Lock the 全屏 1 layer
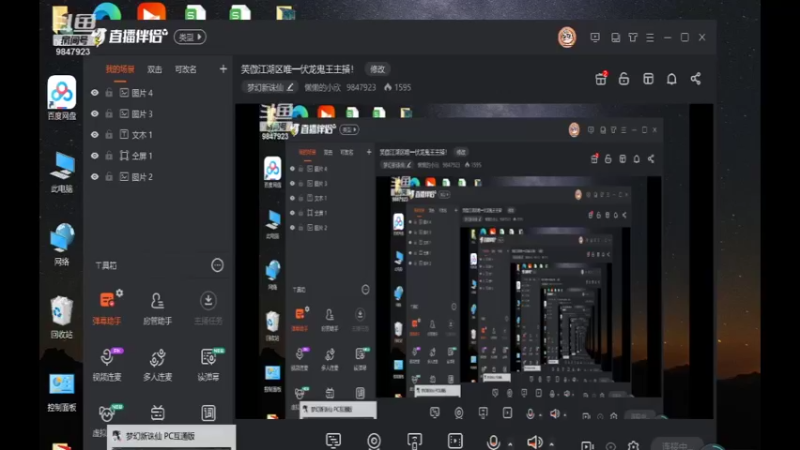This screenshot has width=800, height=450. tap(109, 156)
